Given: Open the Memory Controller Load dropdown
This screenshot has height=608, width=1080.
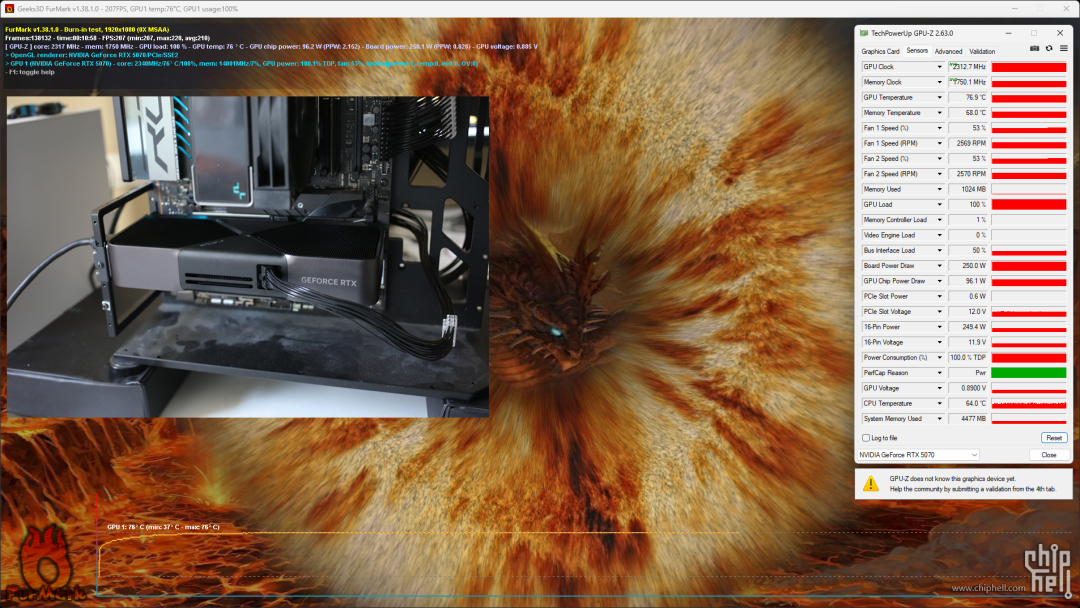Looking at the screenshot, I should click(x=939, y=220).
